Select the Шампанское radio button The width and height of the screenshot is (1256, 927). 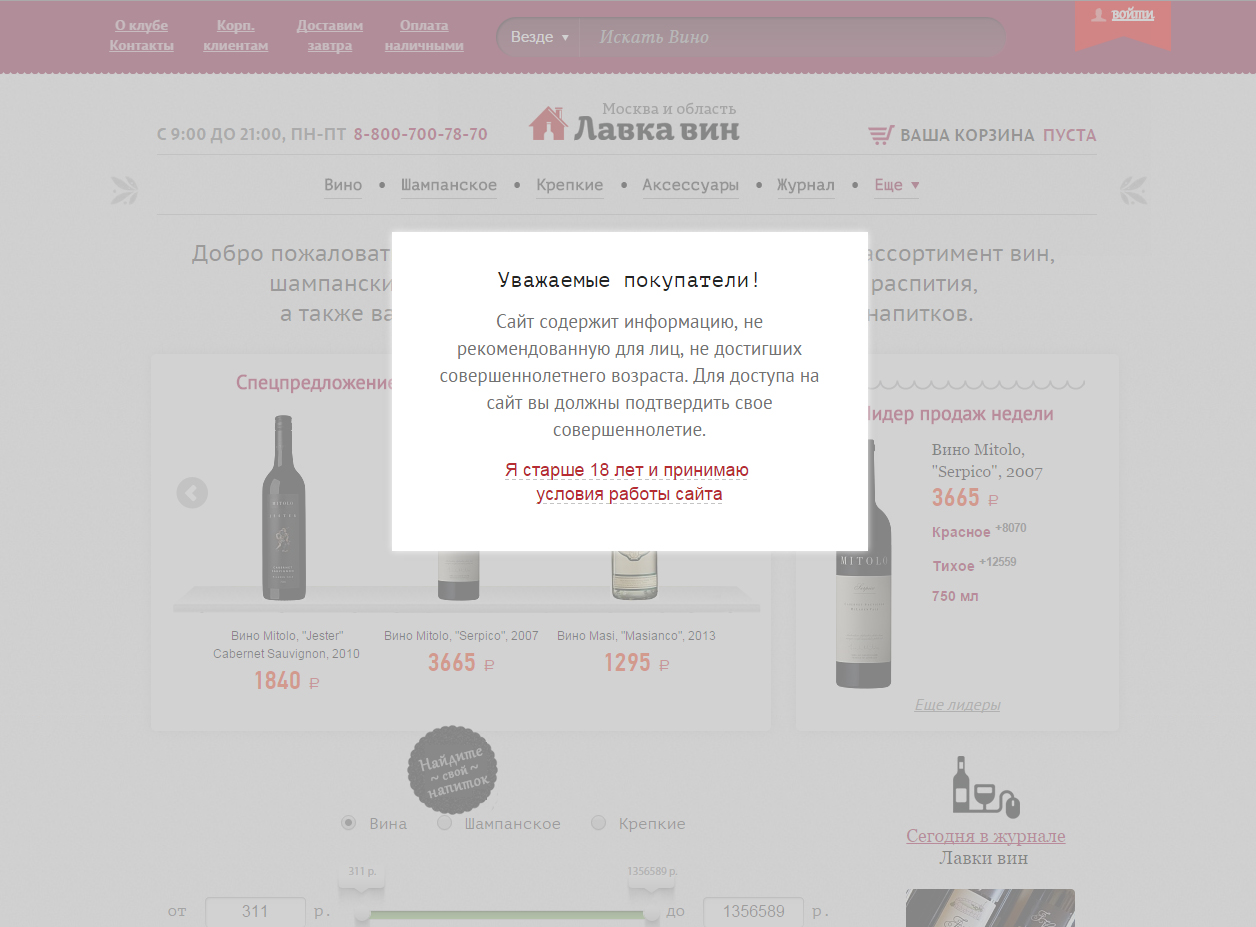click(445, 823)
